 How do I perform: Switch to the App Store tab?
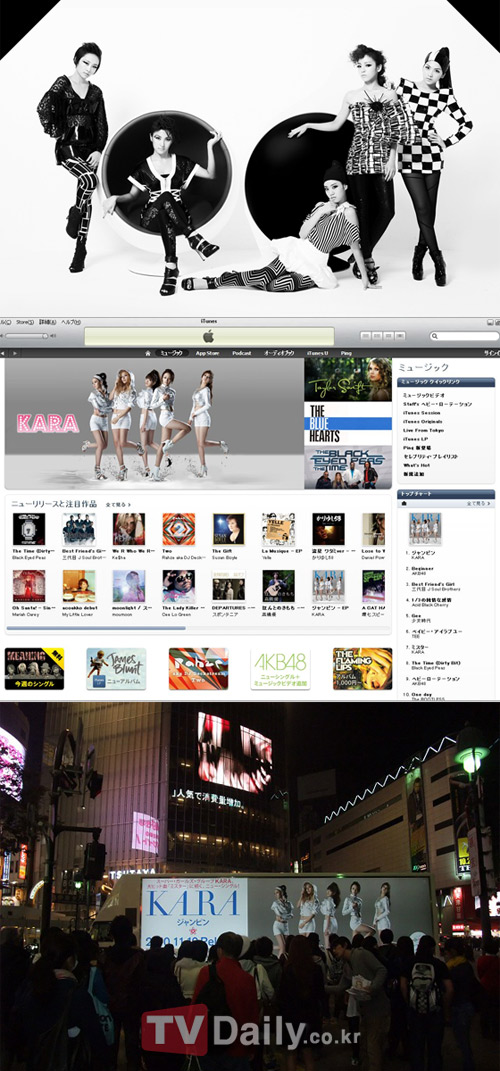(x=206, y=353)
